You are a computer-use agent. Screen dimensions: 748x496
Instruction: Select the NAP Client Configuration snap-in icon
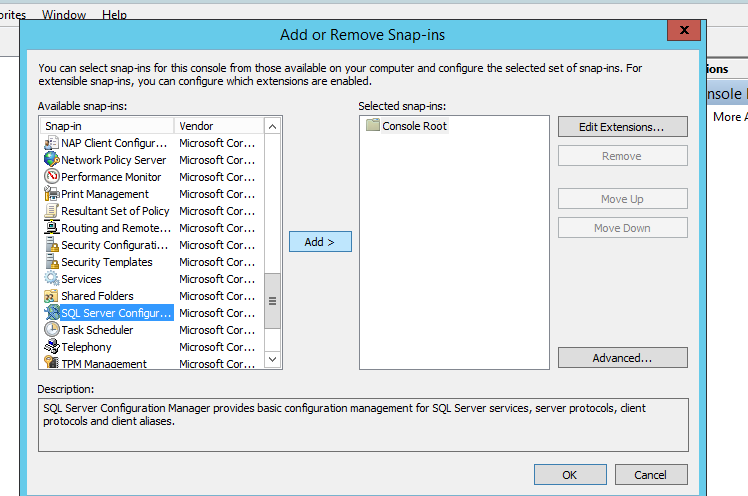click(52, 143)
